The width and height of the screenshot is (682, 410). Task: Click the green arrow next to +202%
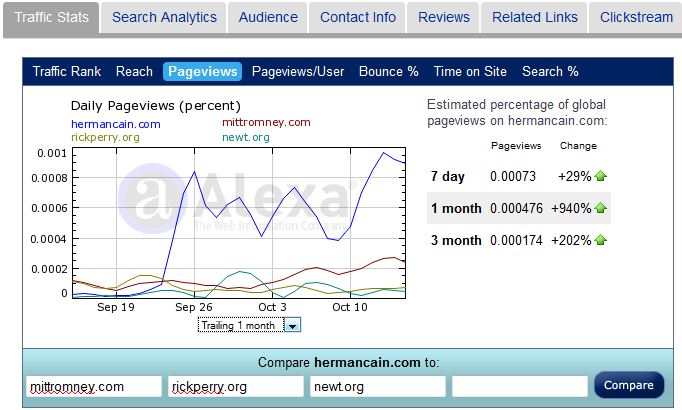(x=600, y=241)
